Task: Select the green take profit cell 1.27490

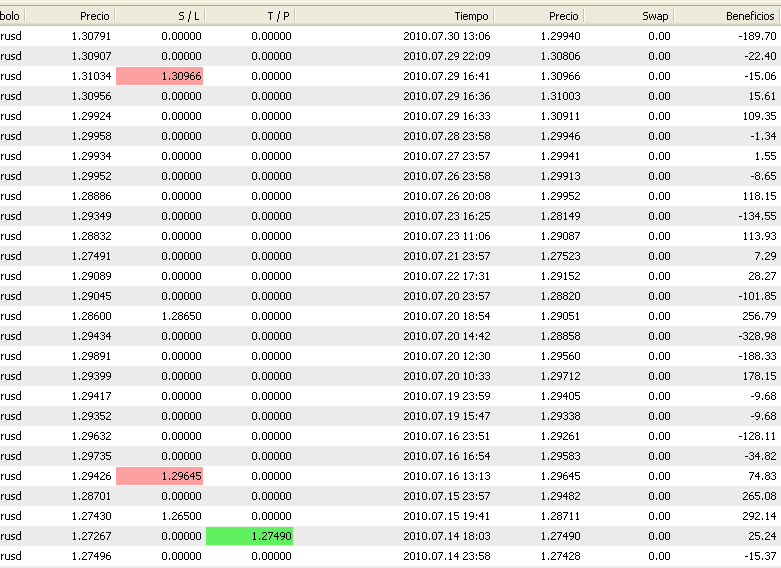Action: click(250, 536)
